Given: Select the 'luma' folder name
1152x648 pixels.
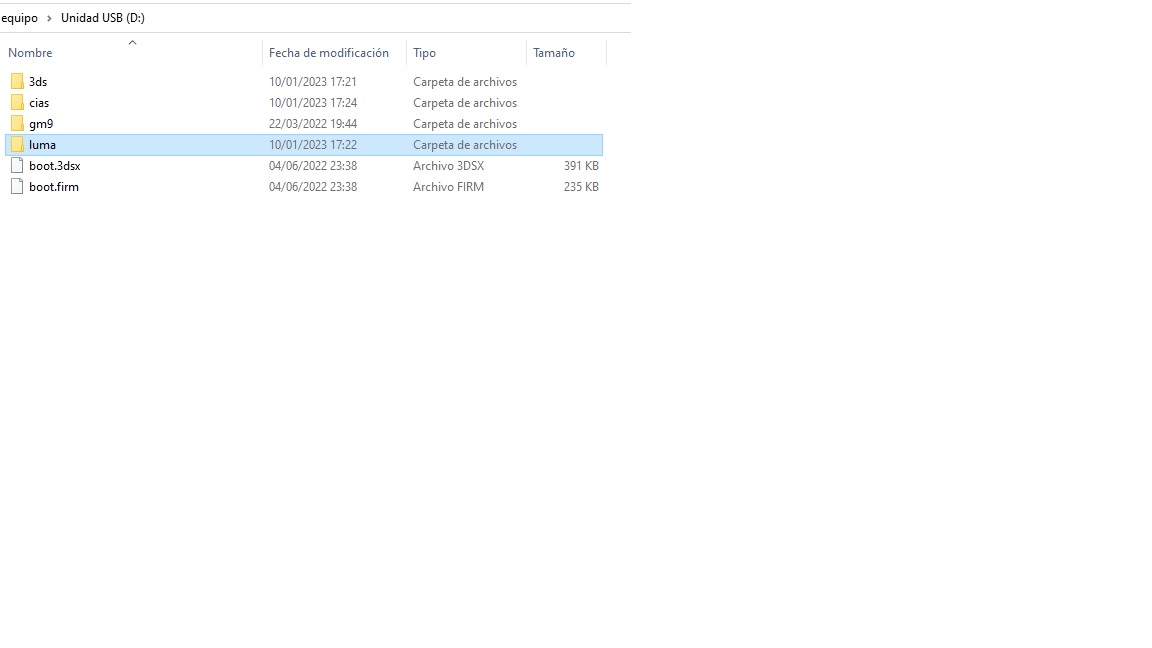Looking at the screenshot, I should (43, 145).
